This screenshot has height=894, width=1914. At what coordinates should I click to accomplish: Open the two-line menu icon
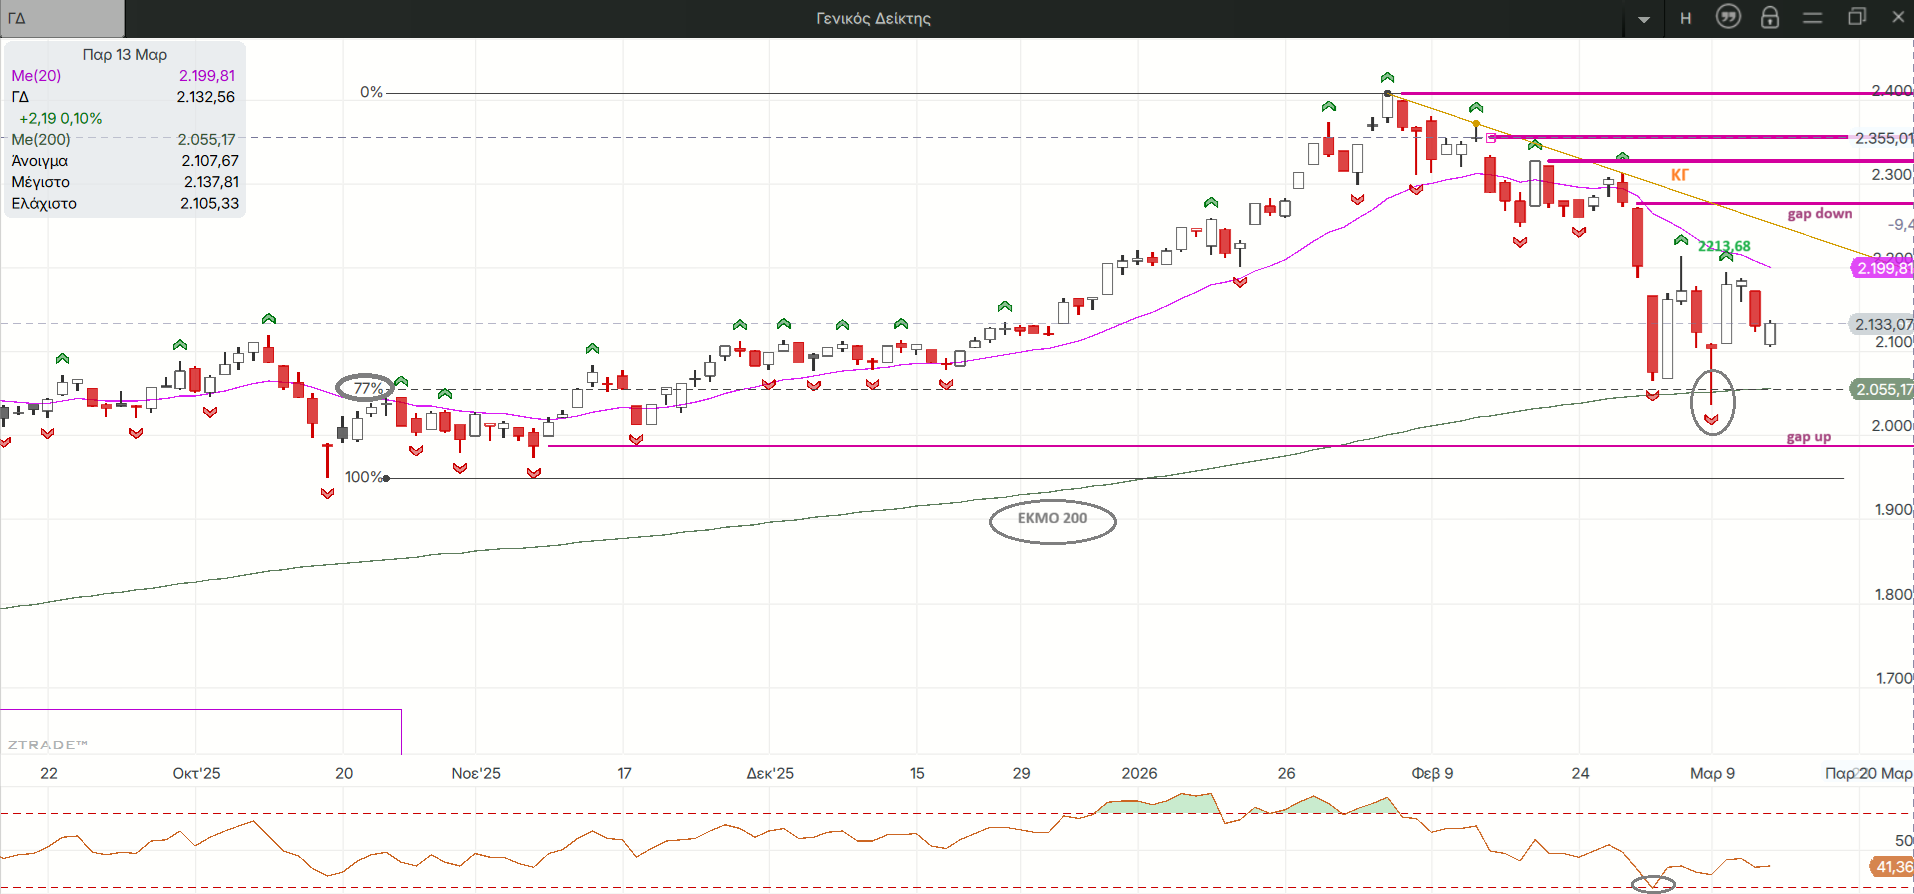coord(1812,17)
